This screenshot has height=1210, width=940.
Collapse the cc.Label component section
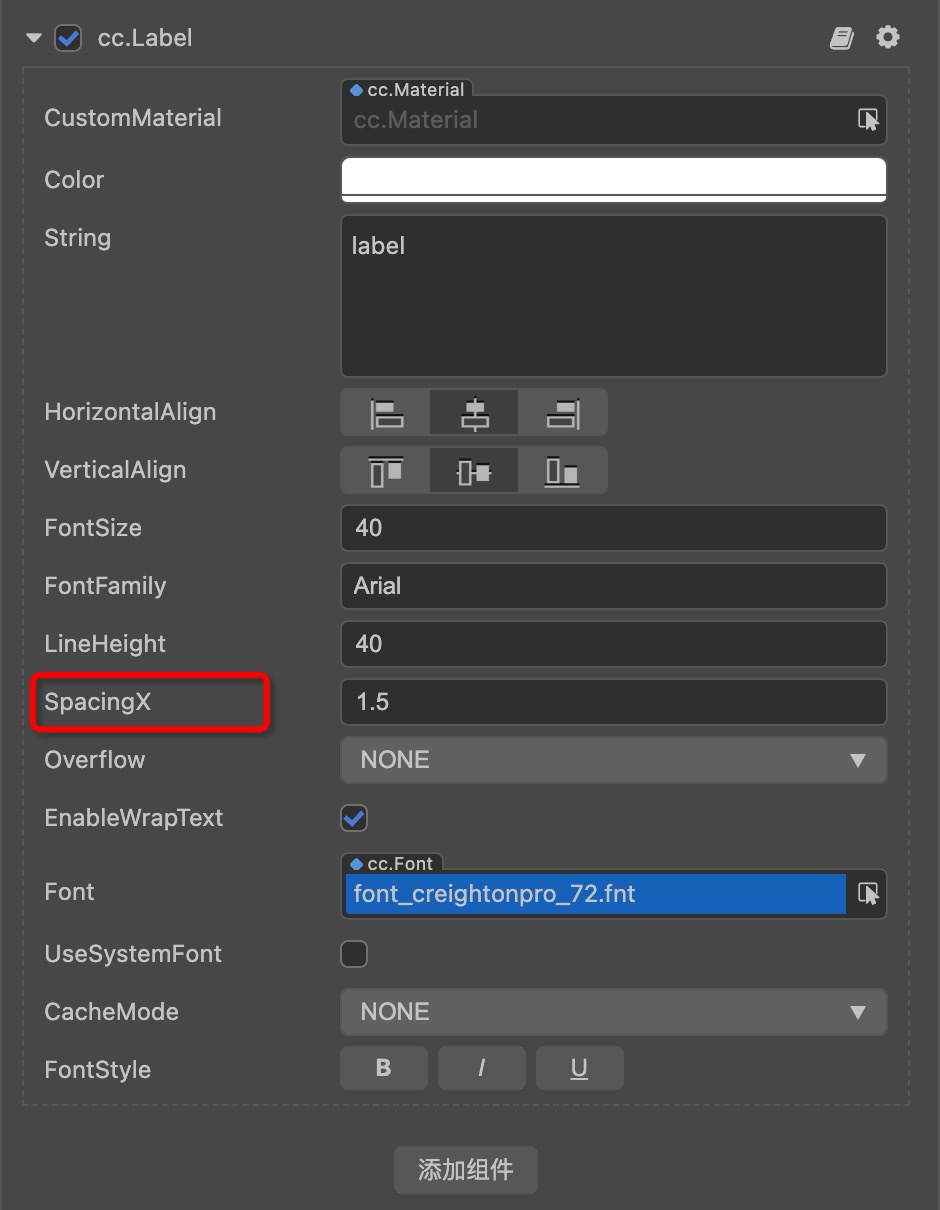34,39
